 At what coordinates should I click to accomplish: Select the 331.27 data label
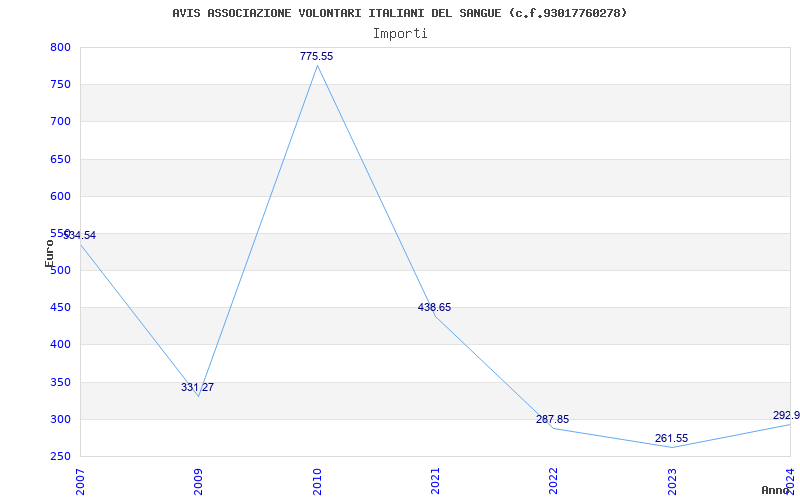click(197, 387)
